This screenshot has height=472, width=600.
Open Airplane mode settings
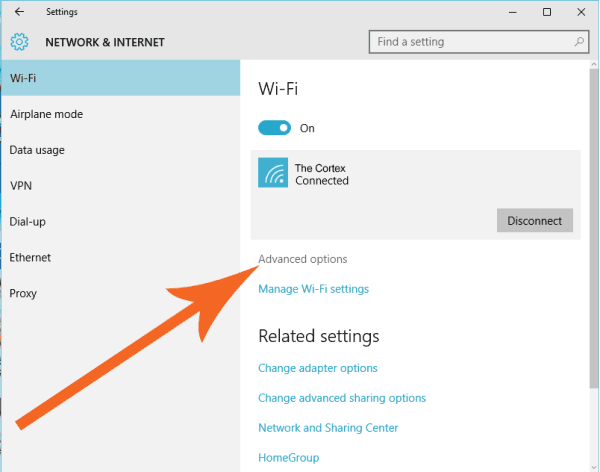coord(121,114)
